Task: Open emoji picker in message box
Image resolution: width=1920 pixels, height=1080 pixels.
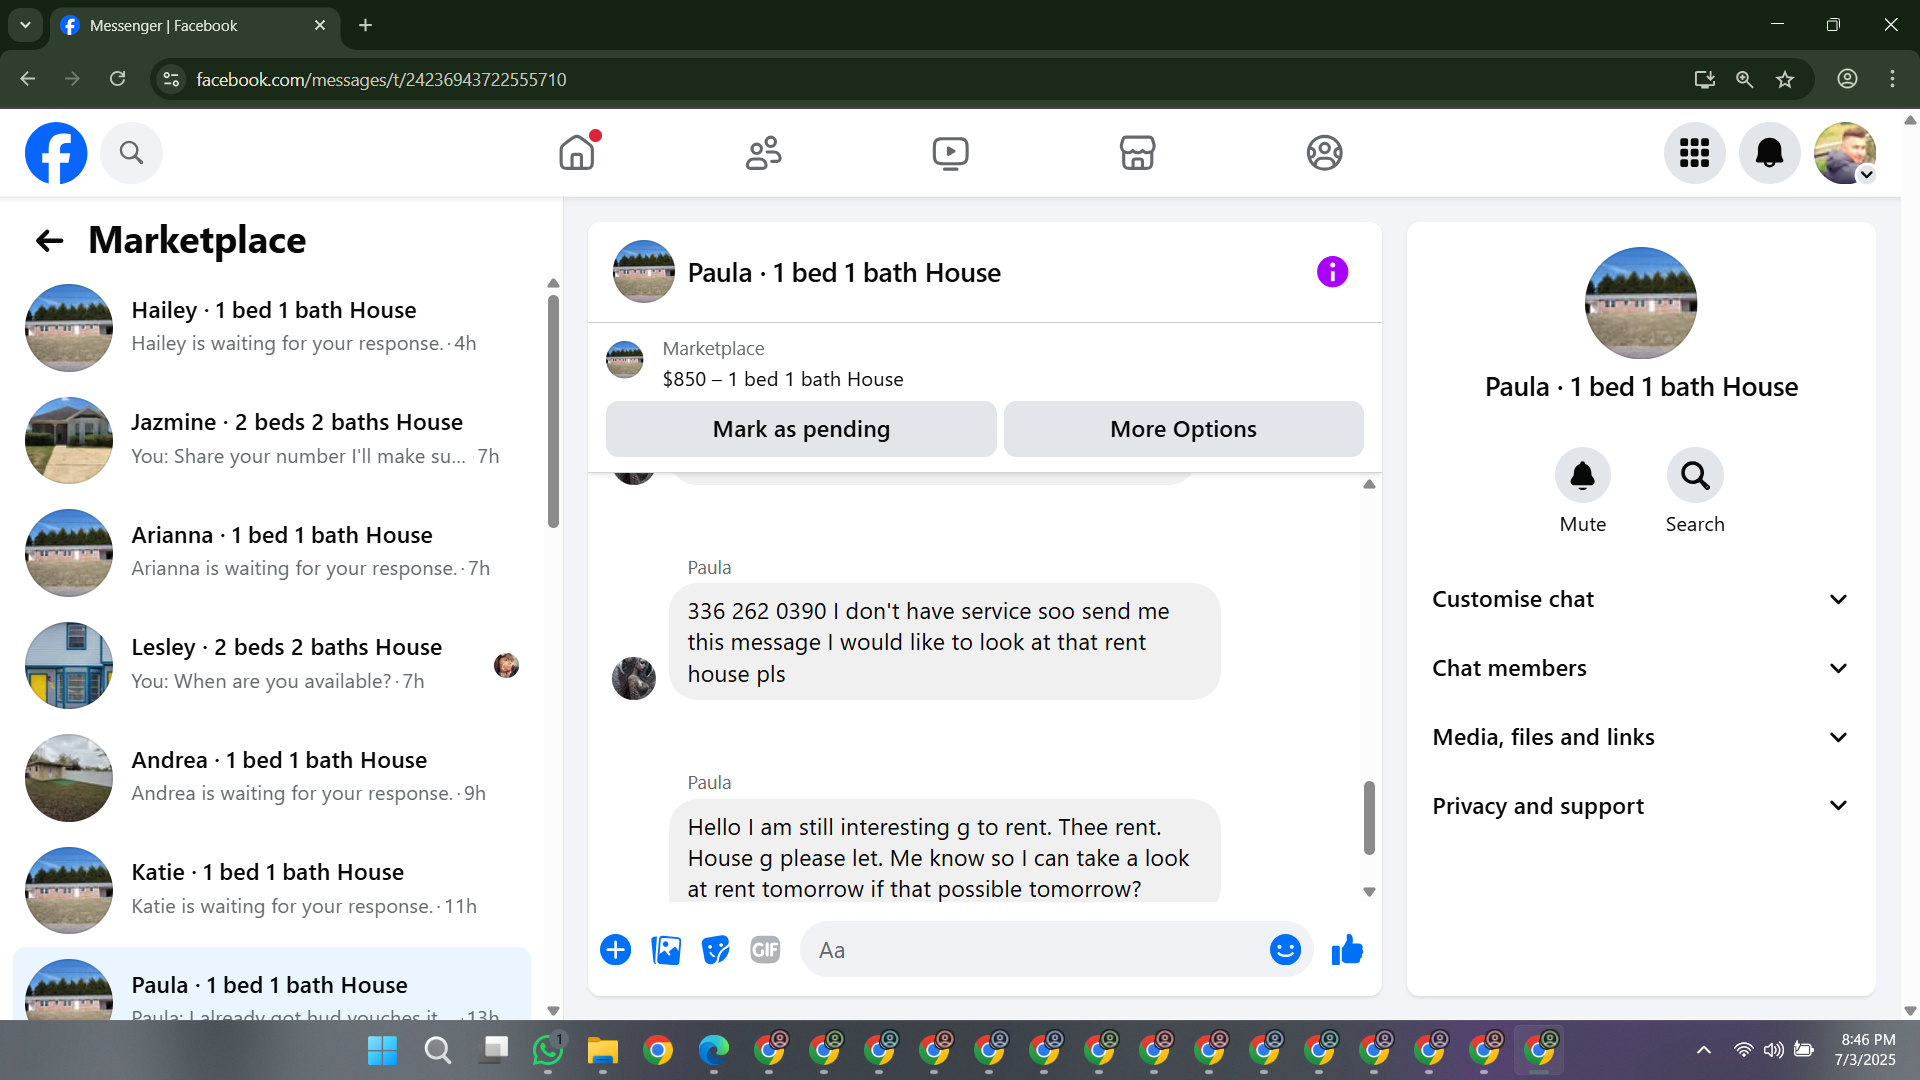Action: (x=1285, y=950)
